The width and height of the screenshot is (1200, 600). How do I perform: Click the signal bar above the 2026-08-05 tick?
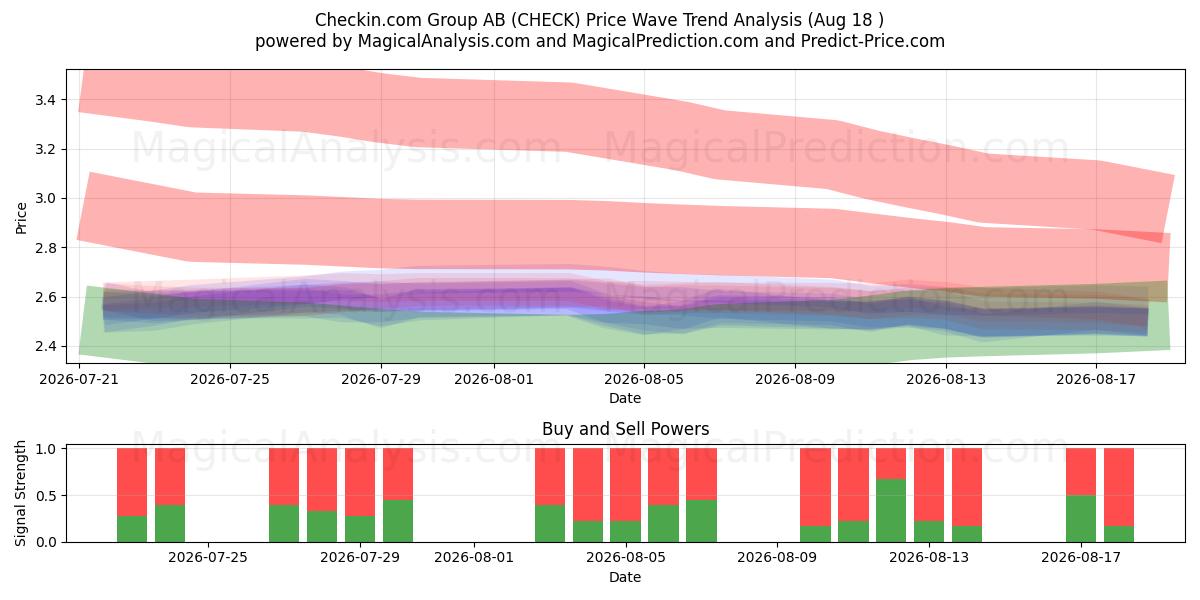[x=626, y=495]
